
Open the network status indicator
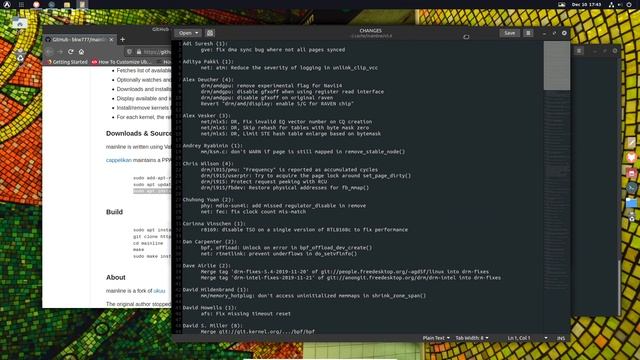pyautogui.click(x=611, y=4)
